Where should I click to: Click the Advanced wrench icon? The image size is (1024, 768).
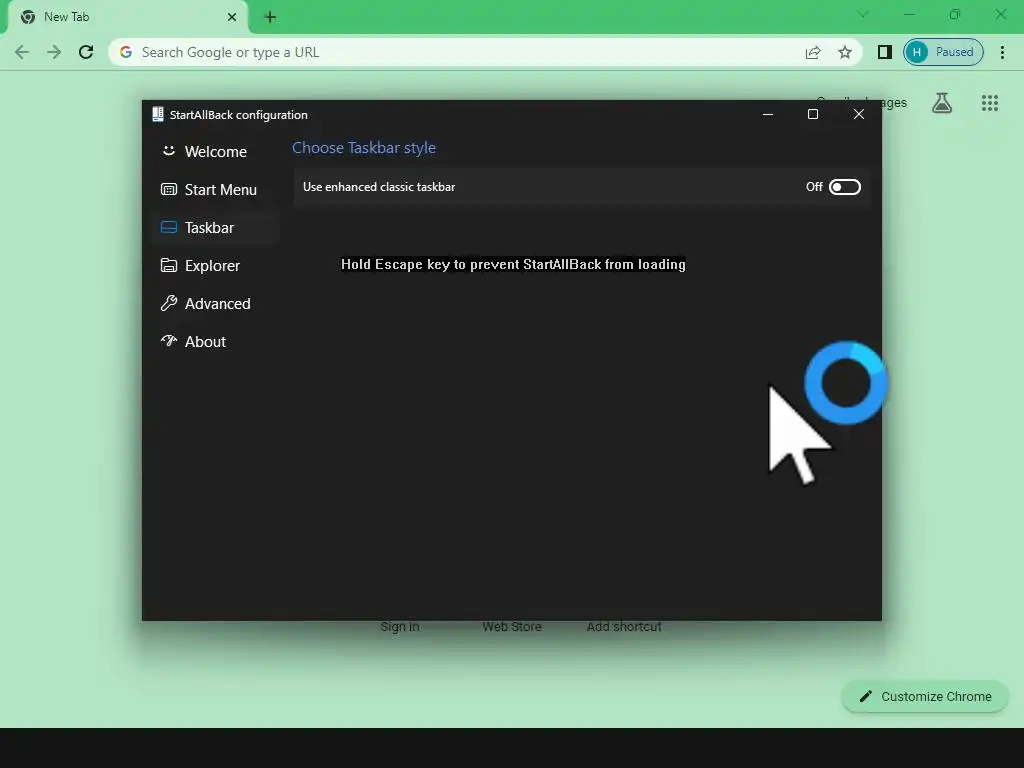tap(168, 303)
